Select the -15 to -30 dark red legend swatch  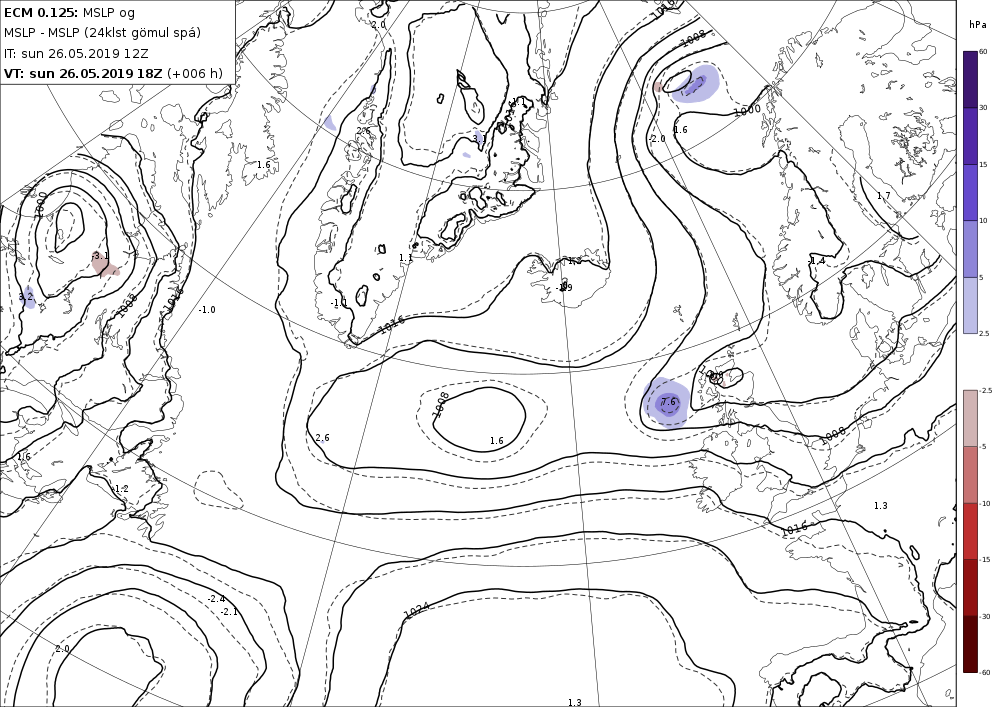(969, 587)
